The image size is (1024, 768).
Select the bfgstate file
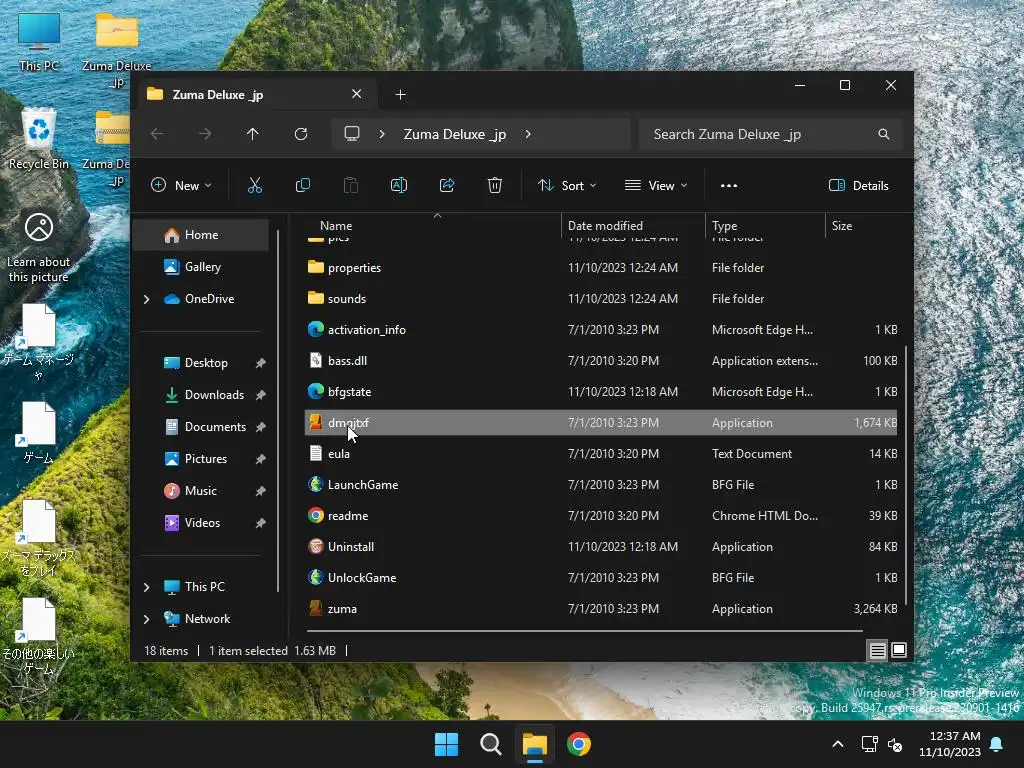tap(601, 392)
